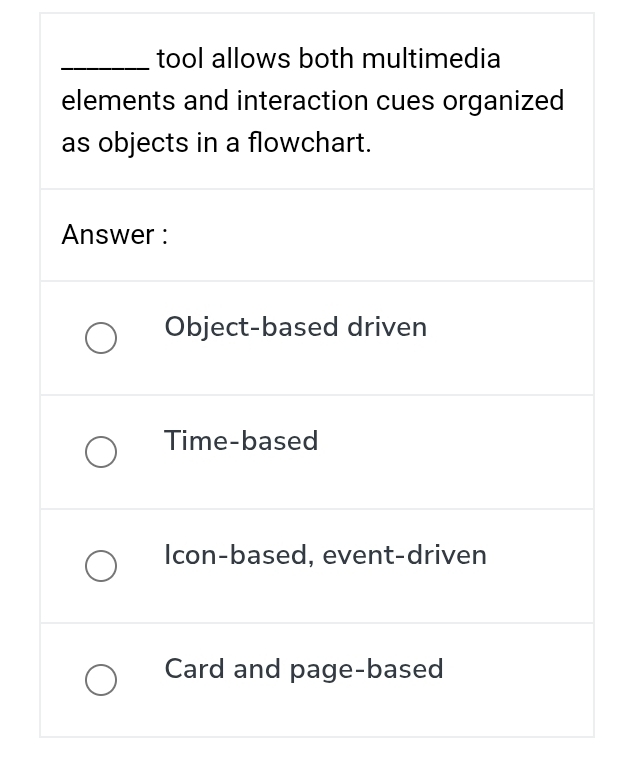
Task: Click the words "tool allows" in the question
Action: click(x=224, y=59)
